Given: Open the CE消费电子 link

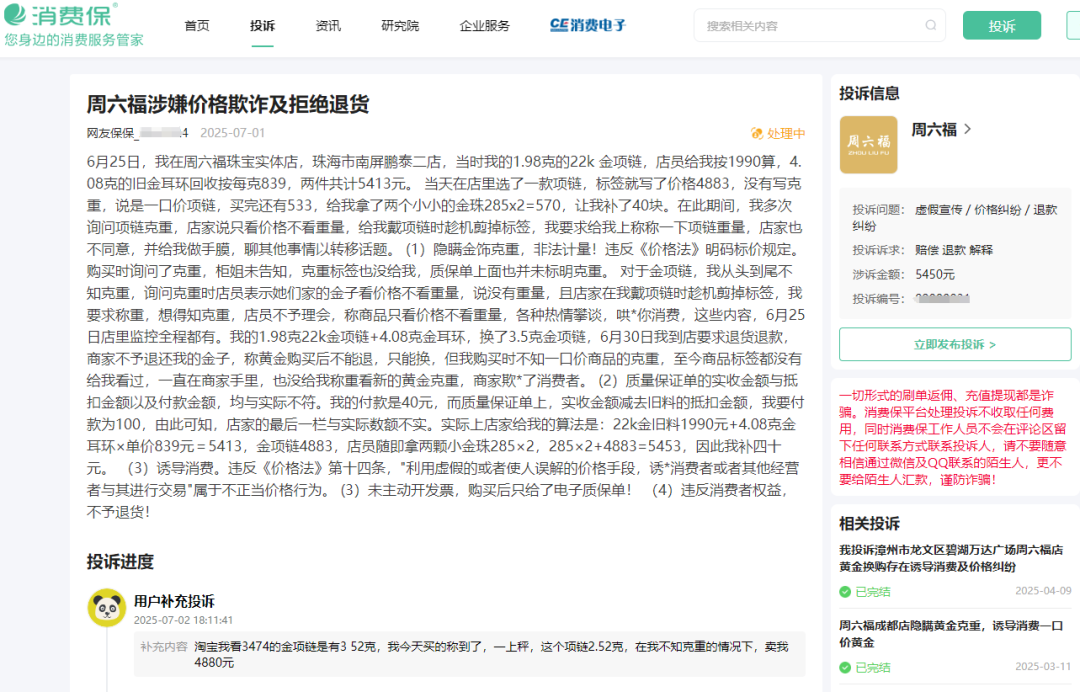Looking at the screenshot, I should (588, 25).
